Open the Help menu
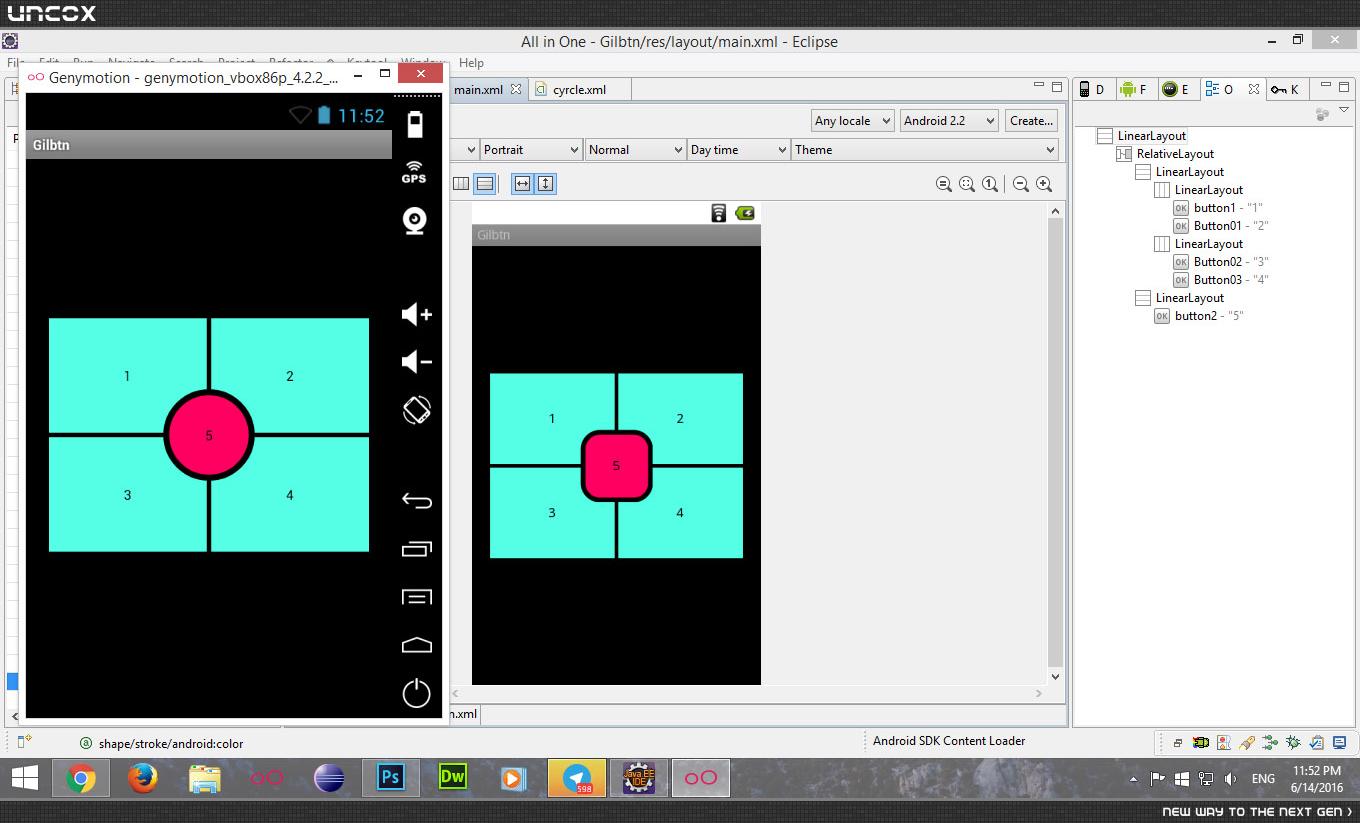Screen dimensions: 1360x823 (x=471, y=63)
